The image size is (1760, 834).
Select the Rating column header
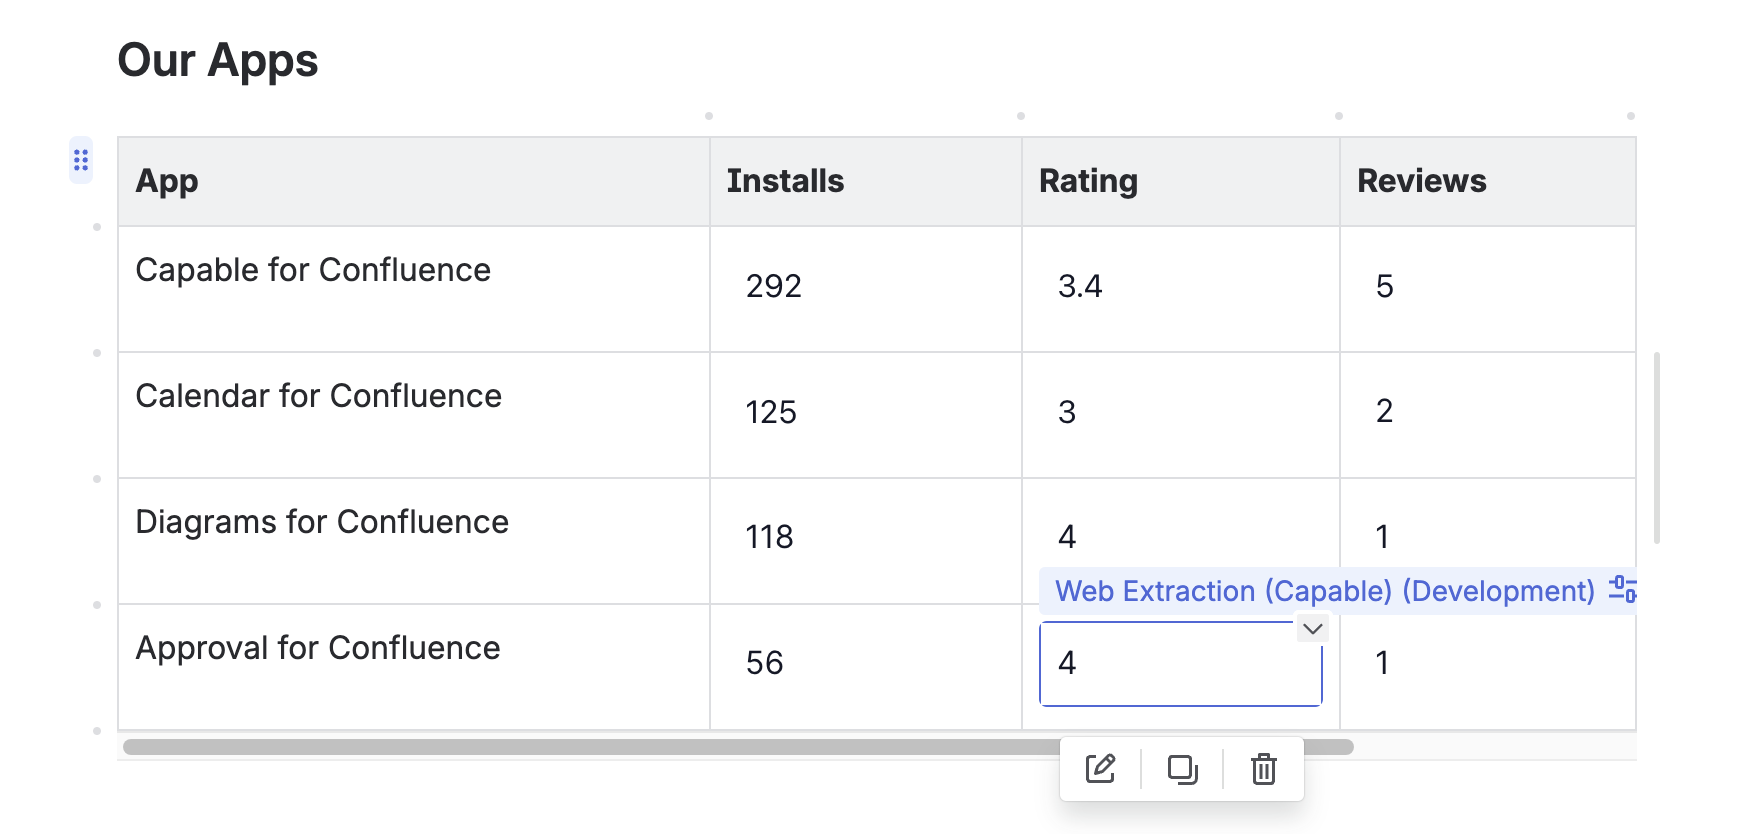(x=1088, y=181)
